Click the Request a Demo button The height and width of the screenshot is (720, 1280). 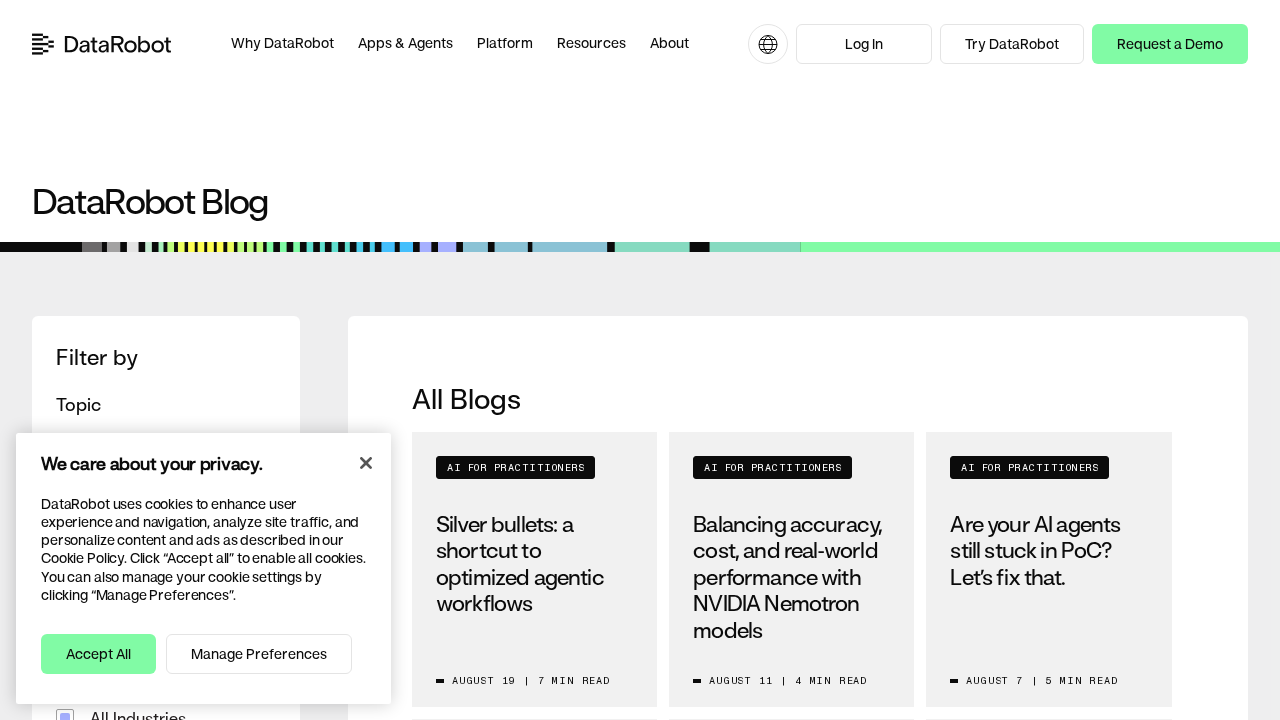coord(1170,44)
